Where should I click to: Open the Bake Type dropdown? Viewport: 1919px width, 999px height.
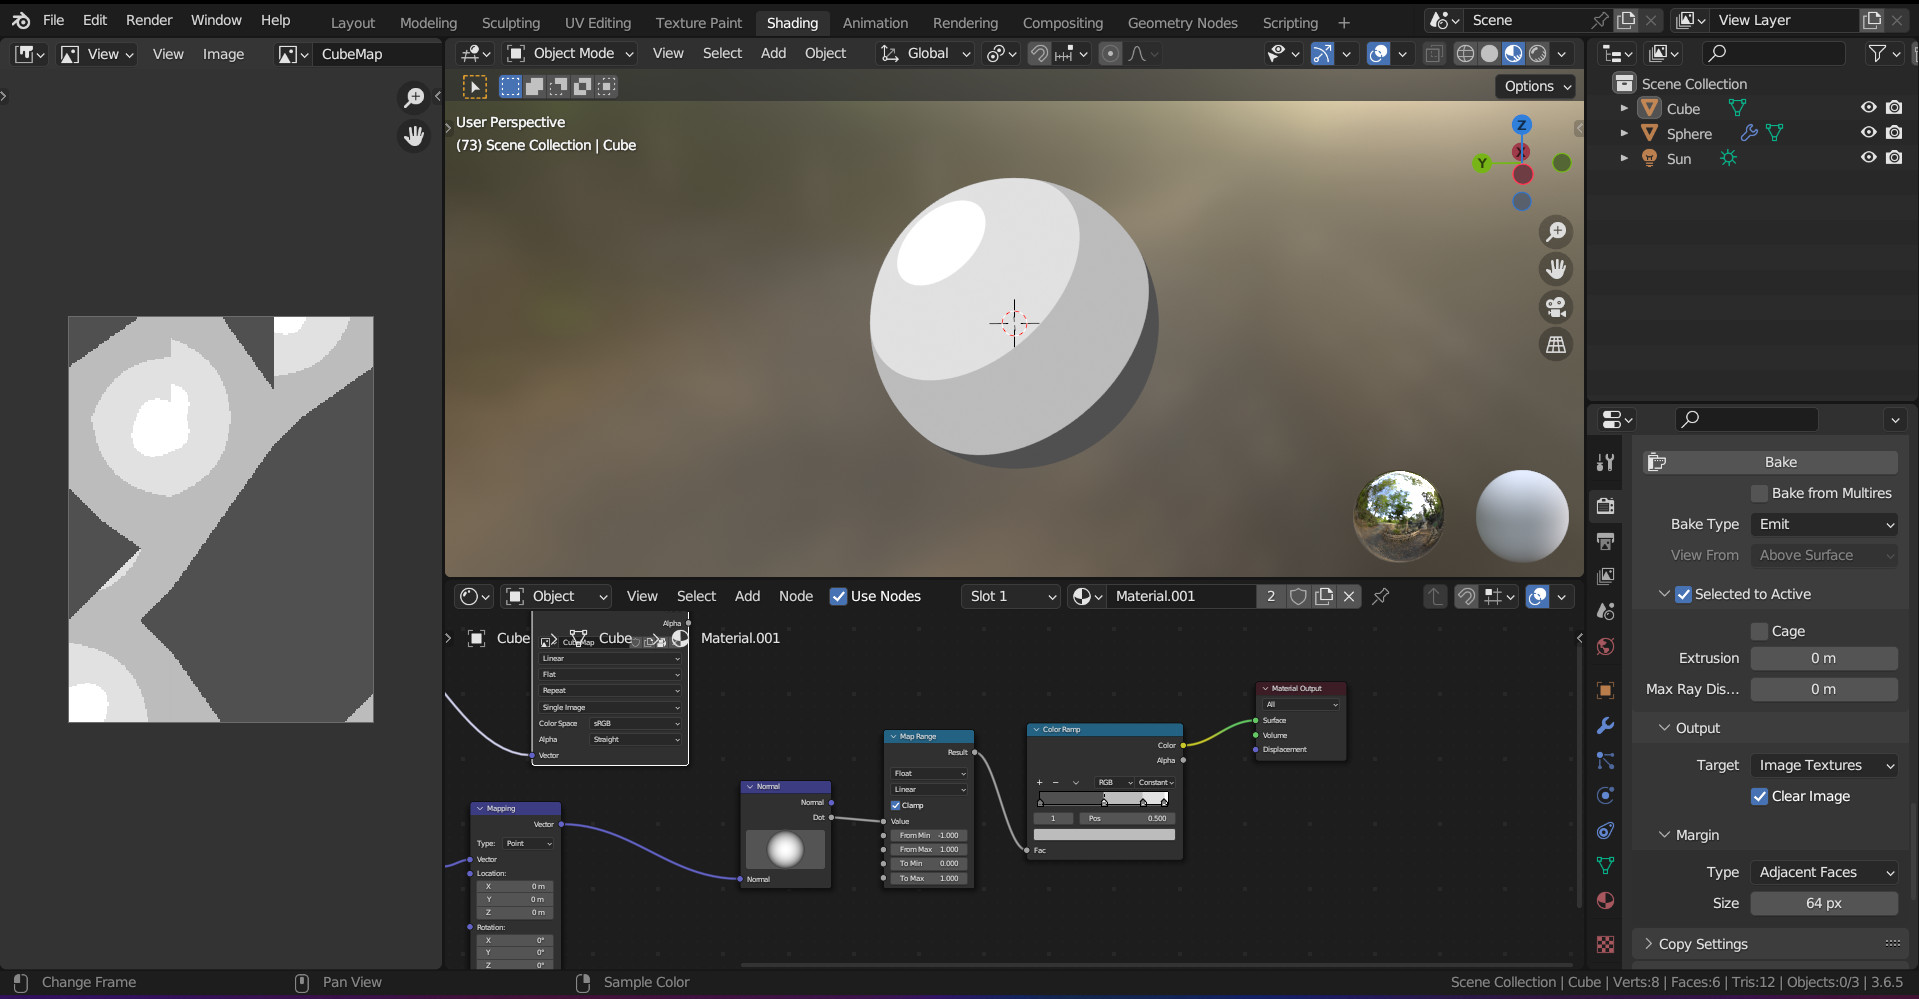tap(1824, 524)
